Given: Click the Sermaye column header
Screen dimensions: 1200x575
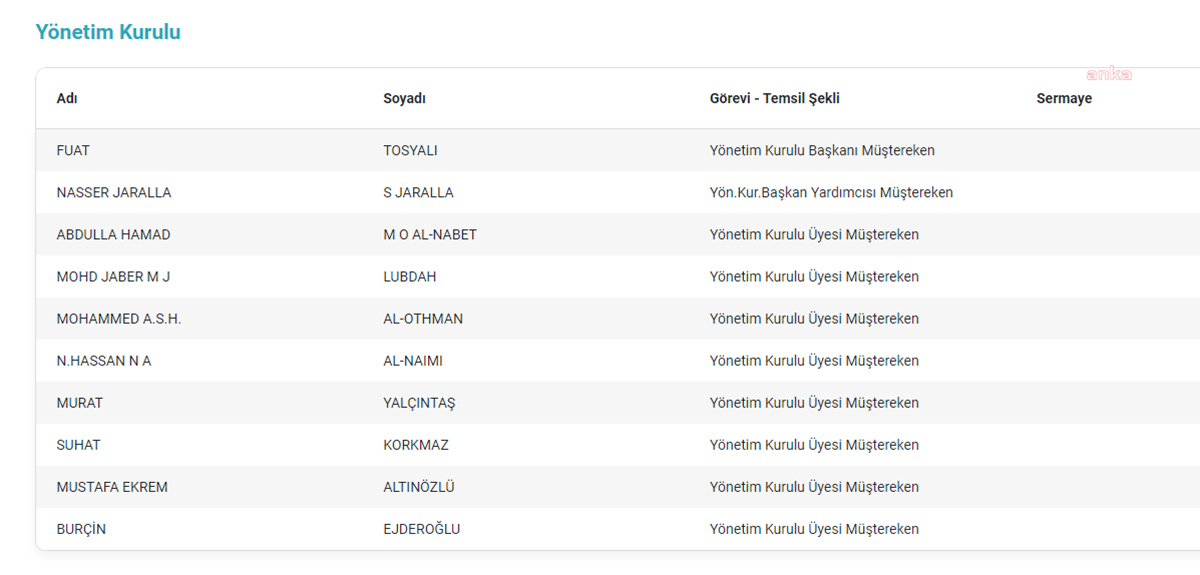Looking at the screenshot, I should (1064, 99).
